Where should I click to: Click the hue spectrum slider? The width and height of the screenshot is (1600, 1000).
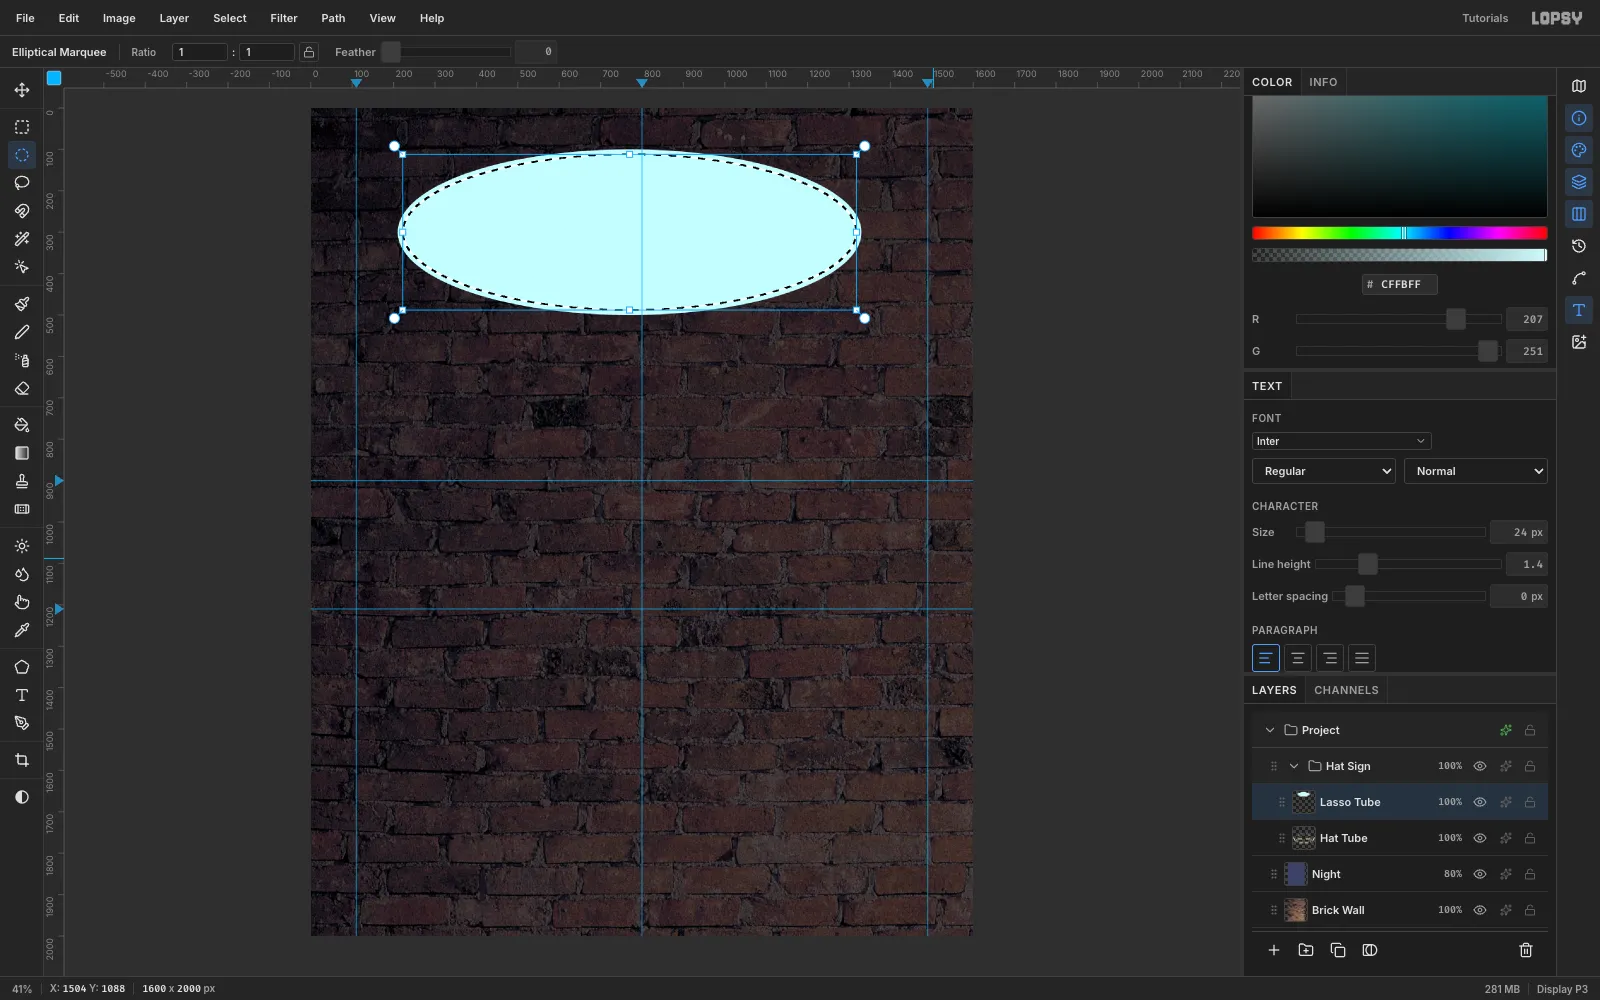pos(1400,233)
